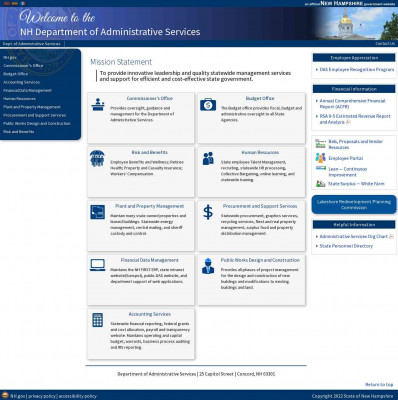The width and height of the screenshot is (398, 400).
Task: Go to Plant and Property Management in sidebar
Action: (32, 107)
